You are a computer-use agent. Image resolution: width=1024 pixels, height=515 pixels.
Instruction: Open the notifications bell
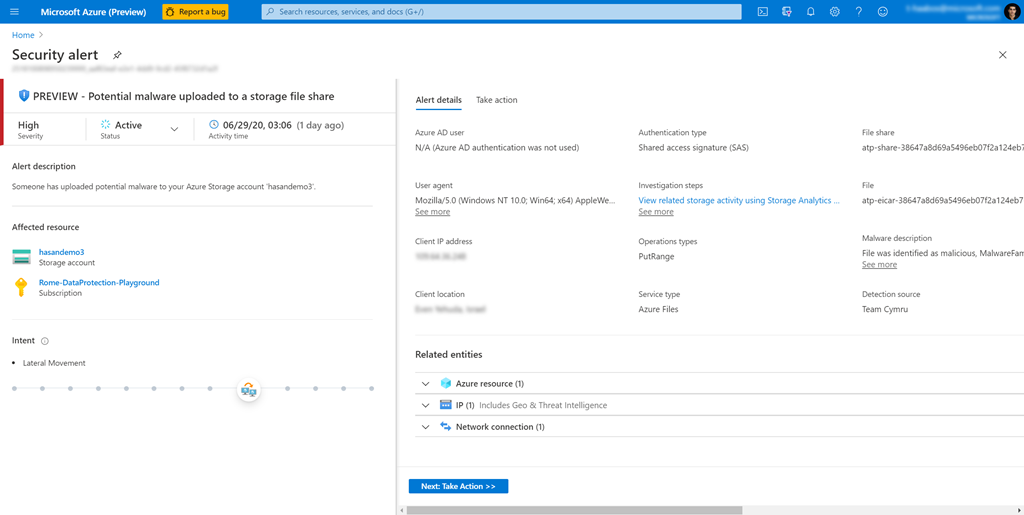811,12
